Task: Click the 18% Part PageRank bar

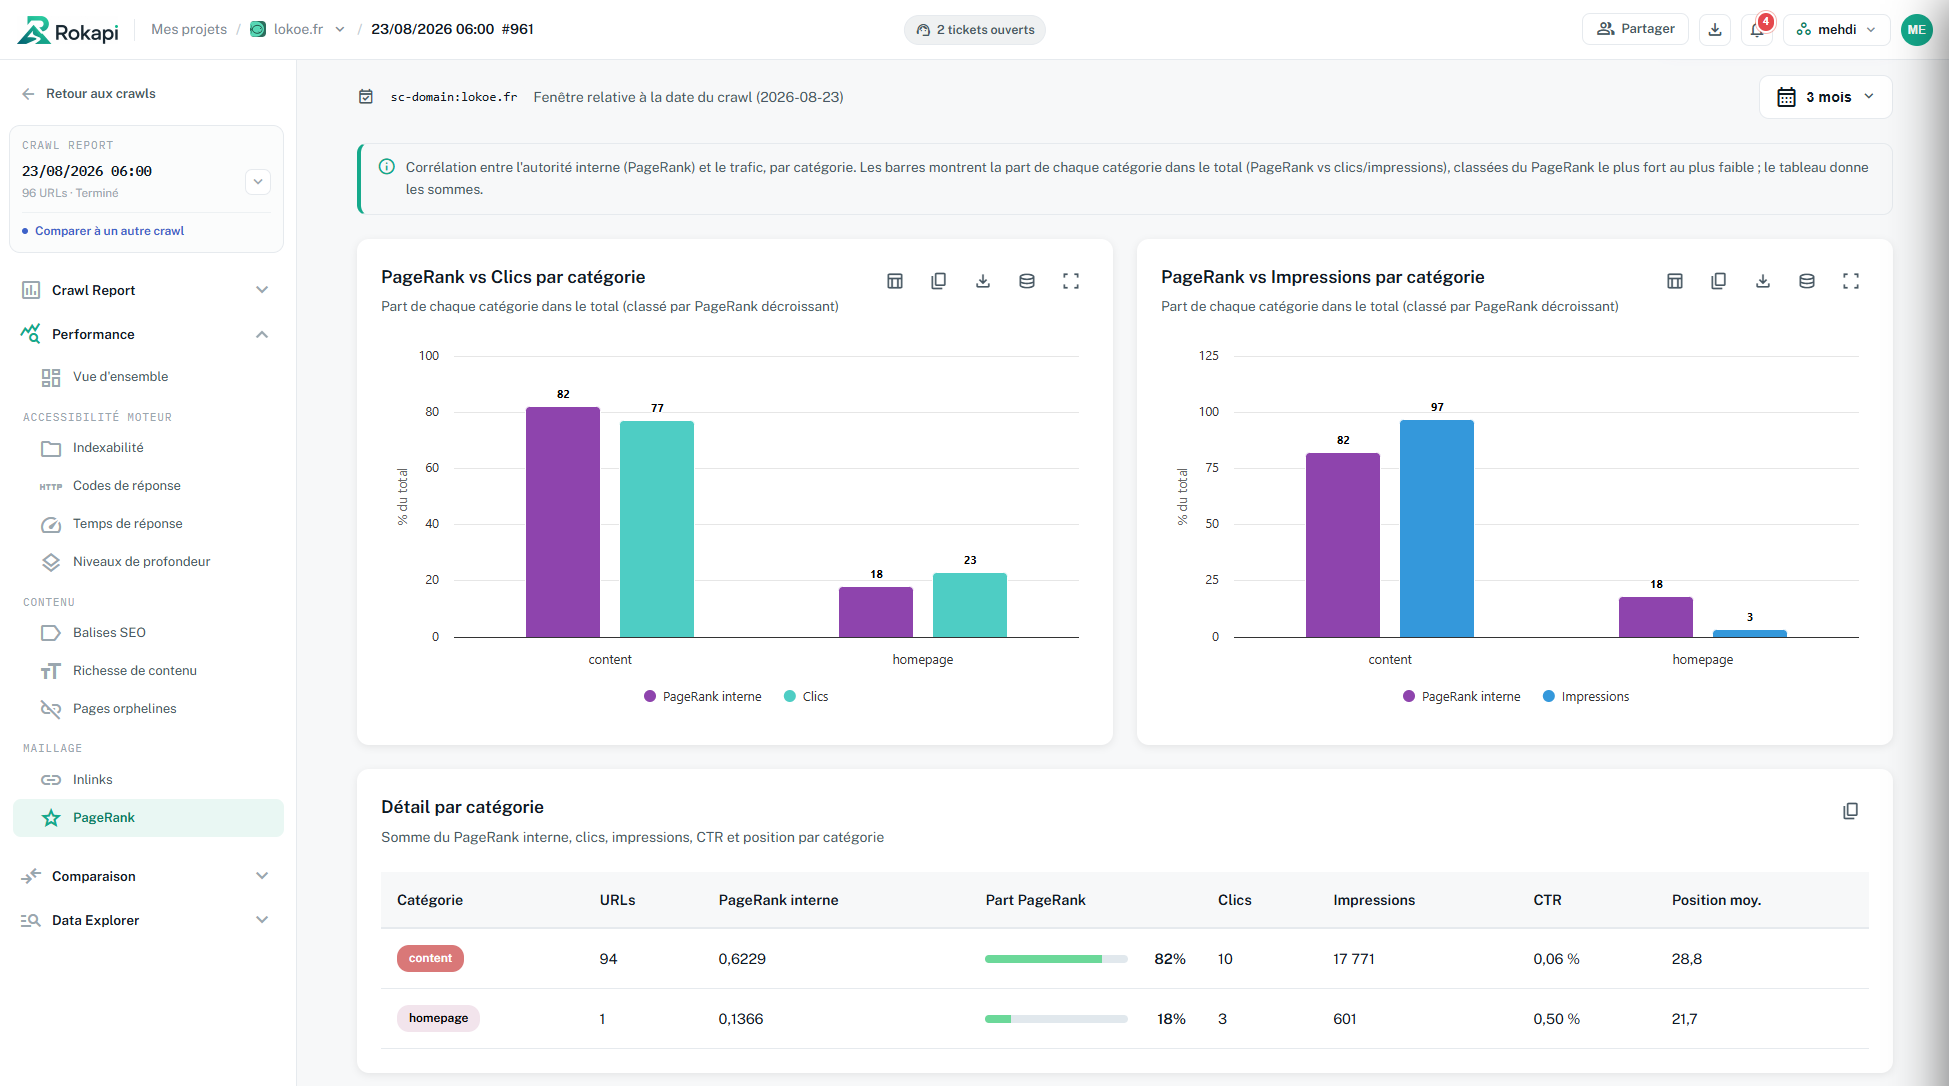Action: (1056, 1019)
